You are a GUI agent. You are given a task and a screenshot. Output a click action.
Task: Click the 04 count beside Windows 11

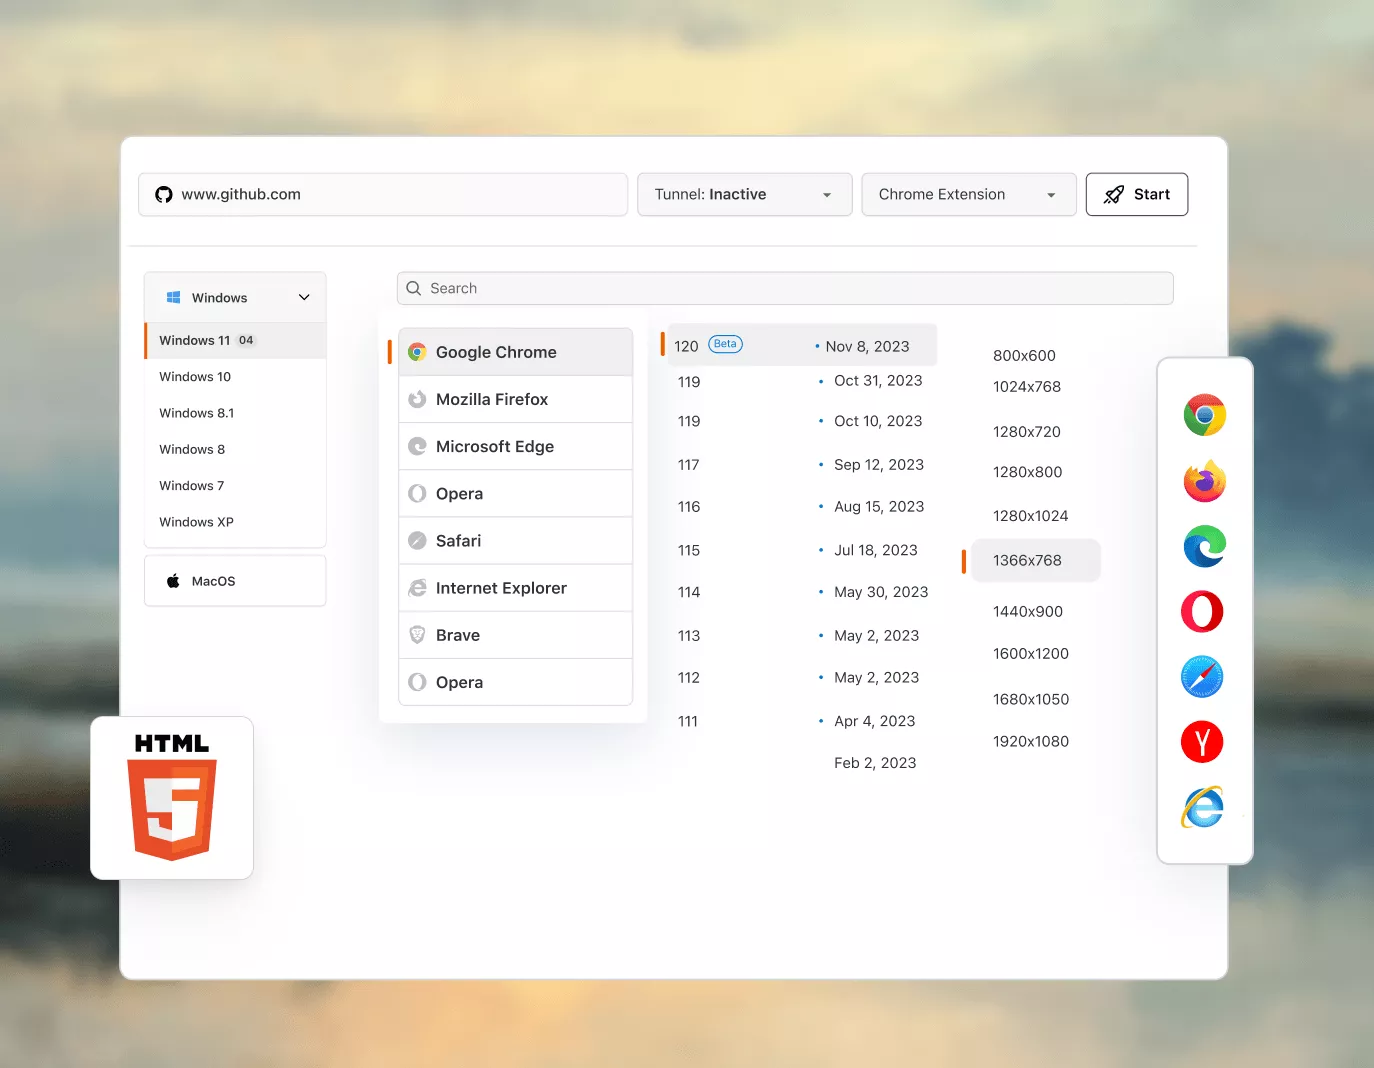point(246,340)
